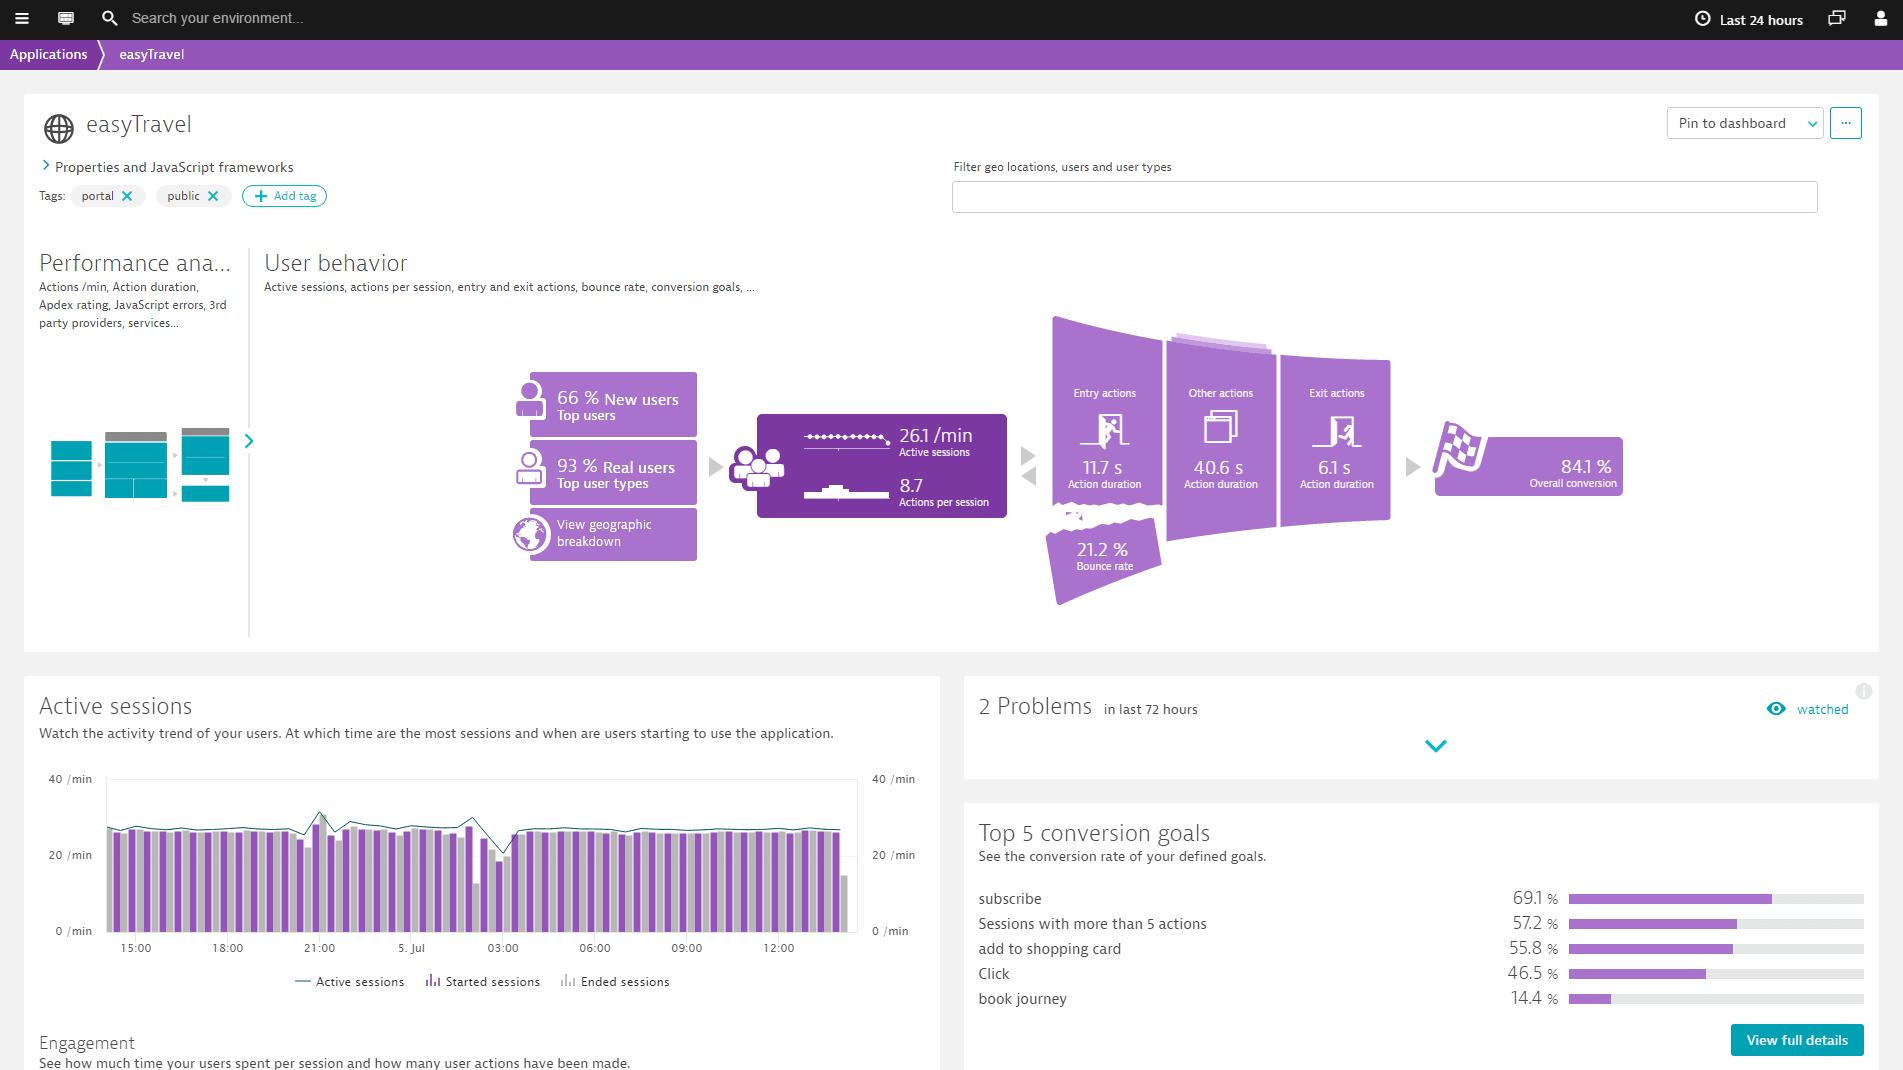Viewport: 1903px width, 1070px height.
Task: Open the Pin to dashboard dropdown
Action: tap(1745, 123)
